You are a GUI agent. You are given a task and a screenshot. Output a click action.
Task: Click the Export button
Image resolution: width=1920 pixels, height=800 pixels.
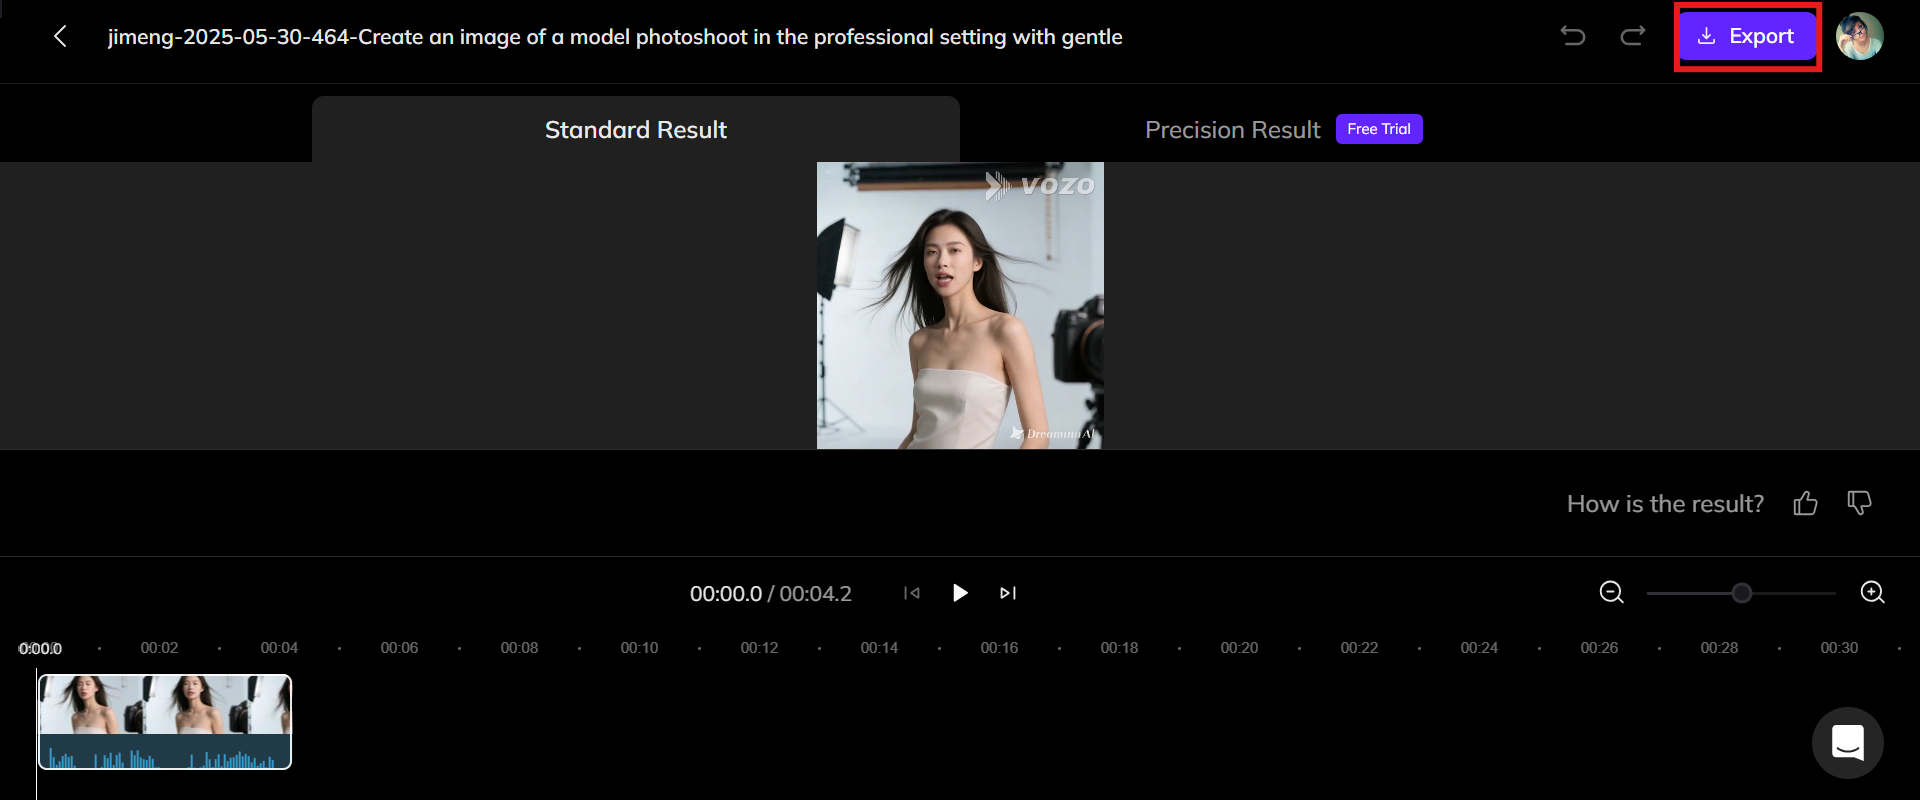pos(1747,36)
